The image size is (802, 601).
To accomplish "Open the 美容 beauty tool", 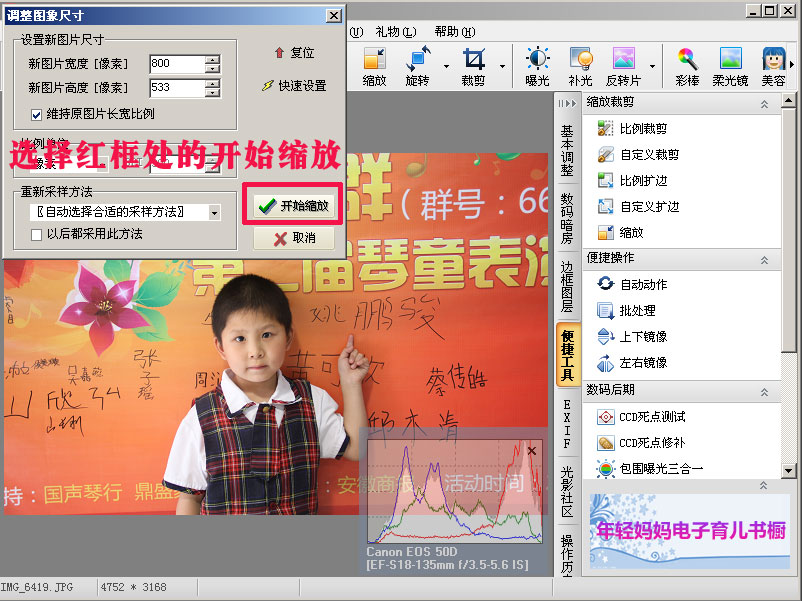I will (x=773, y=66).
